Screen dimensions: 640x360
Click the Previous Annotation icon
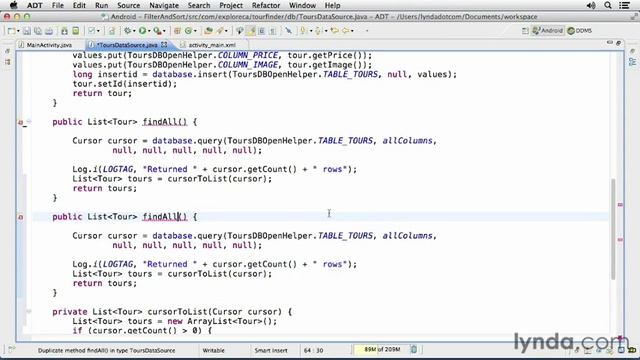318,31
